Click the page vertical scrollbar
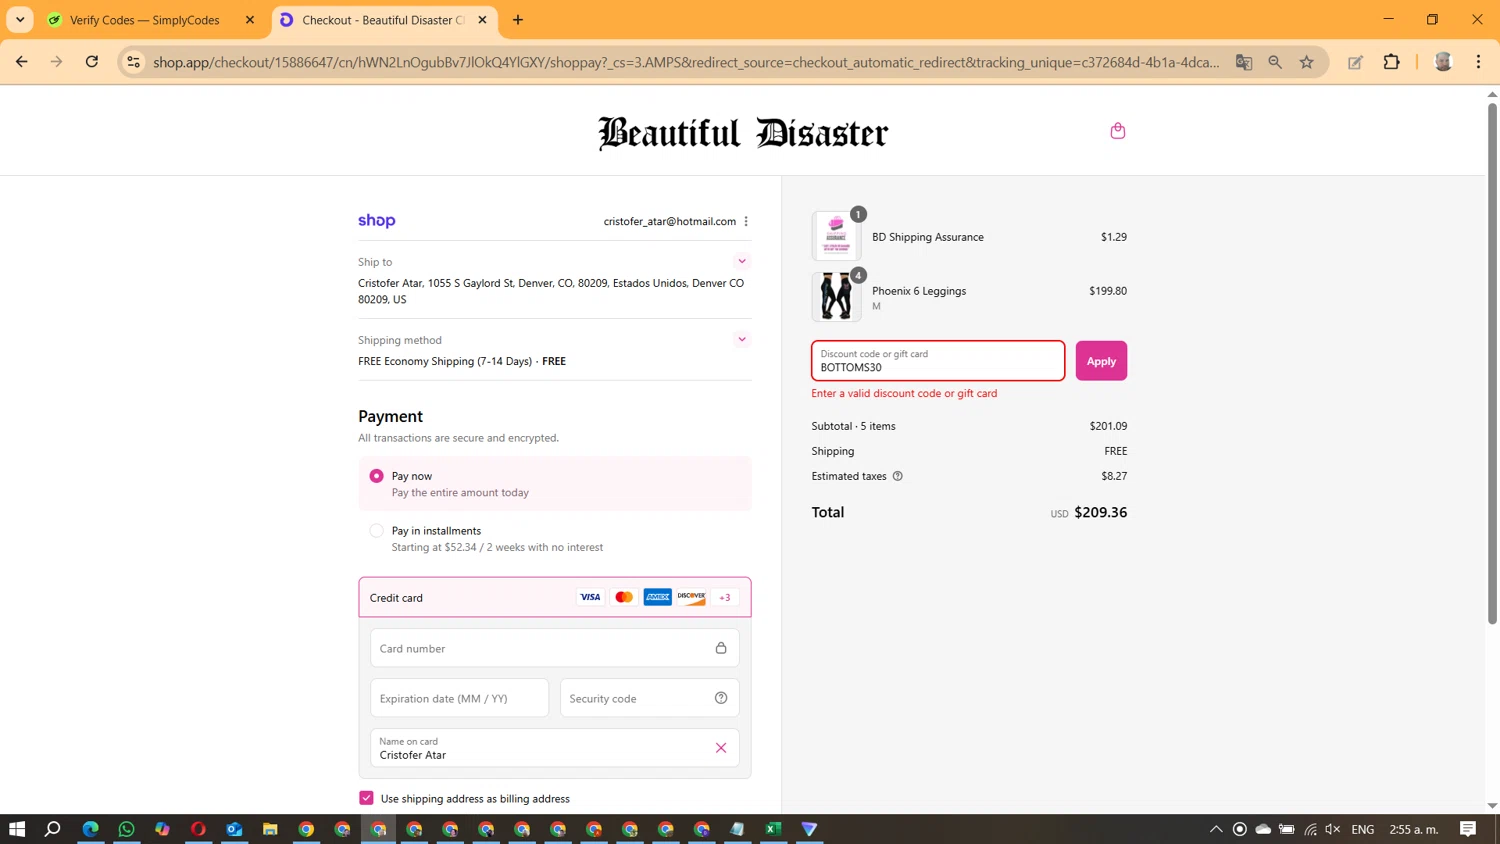The width and height of the screenshot is (1500, 844). [1492, 363]
